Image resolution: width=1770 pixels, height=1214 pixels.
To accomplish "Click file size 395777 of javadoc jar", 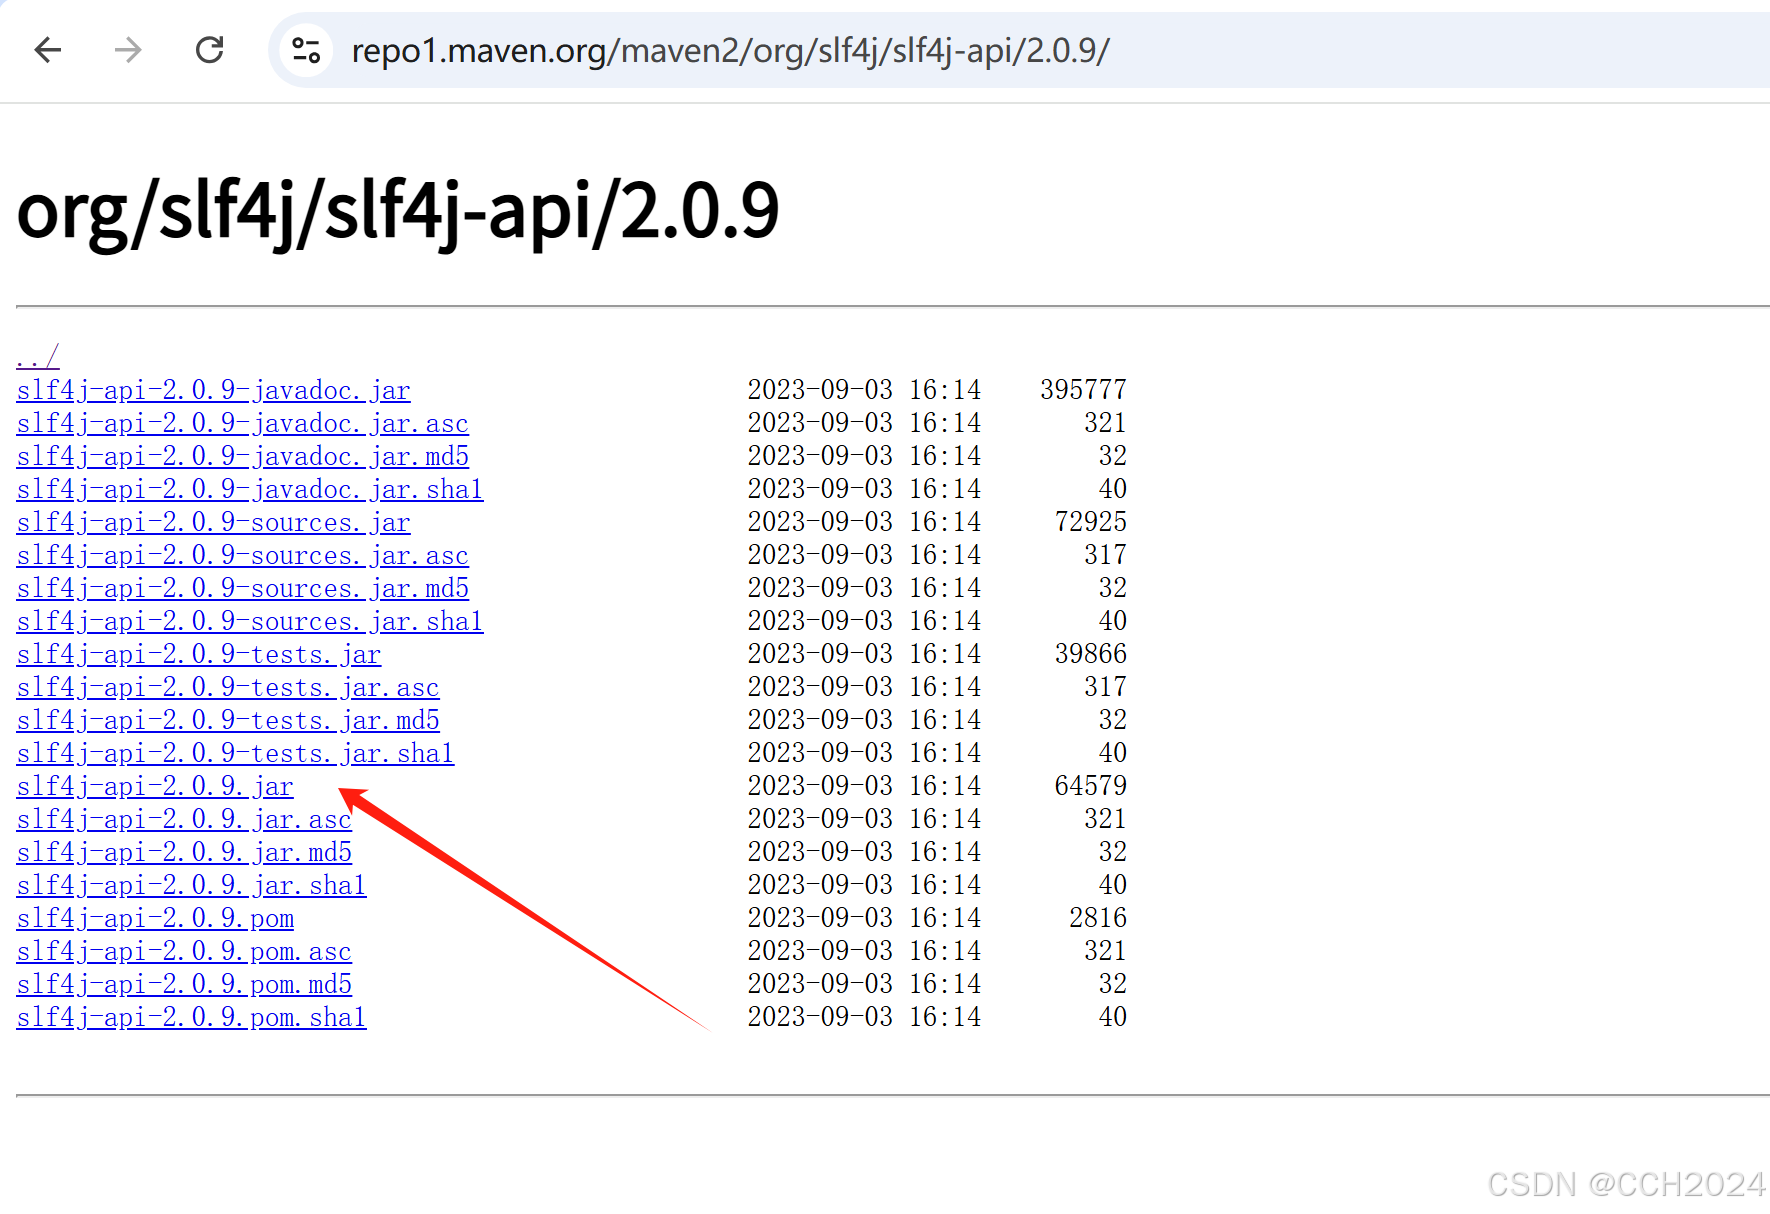I will click(1083, 389).
